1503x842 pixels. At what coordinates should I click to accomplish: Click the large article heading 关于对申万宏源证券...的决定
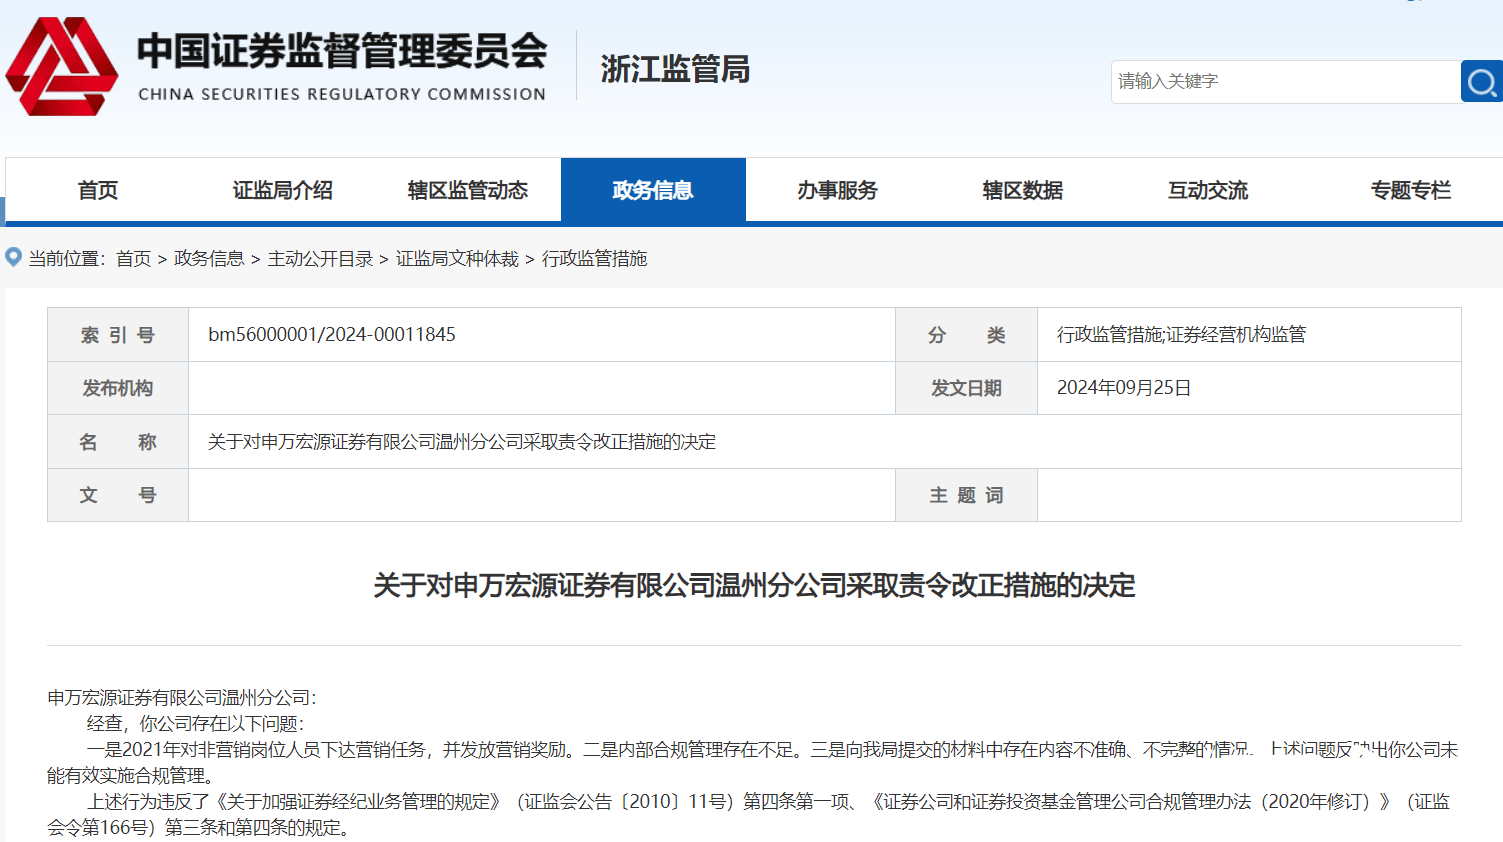point(754,585)
